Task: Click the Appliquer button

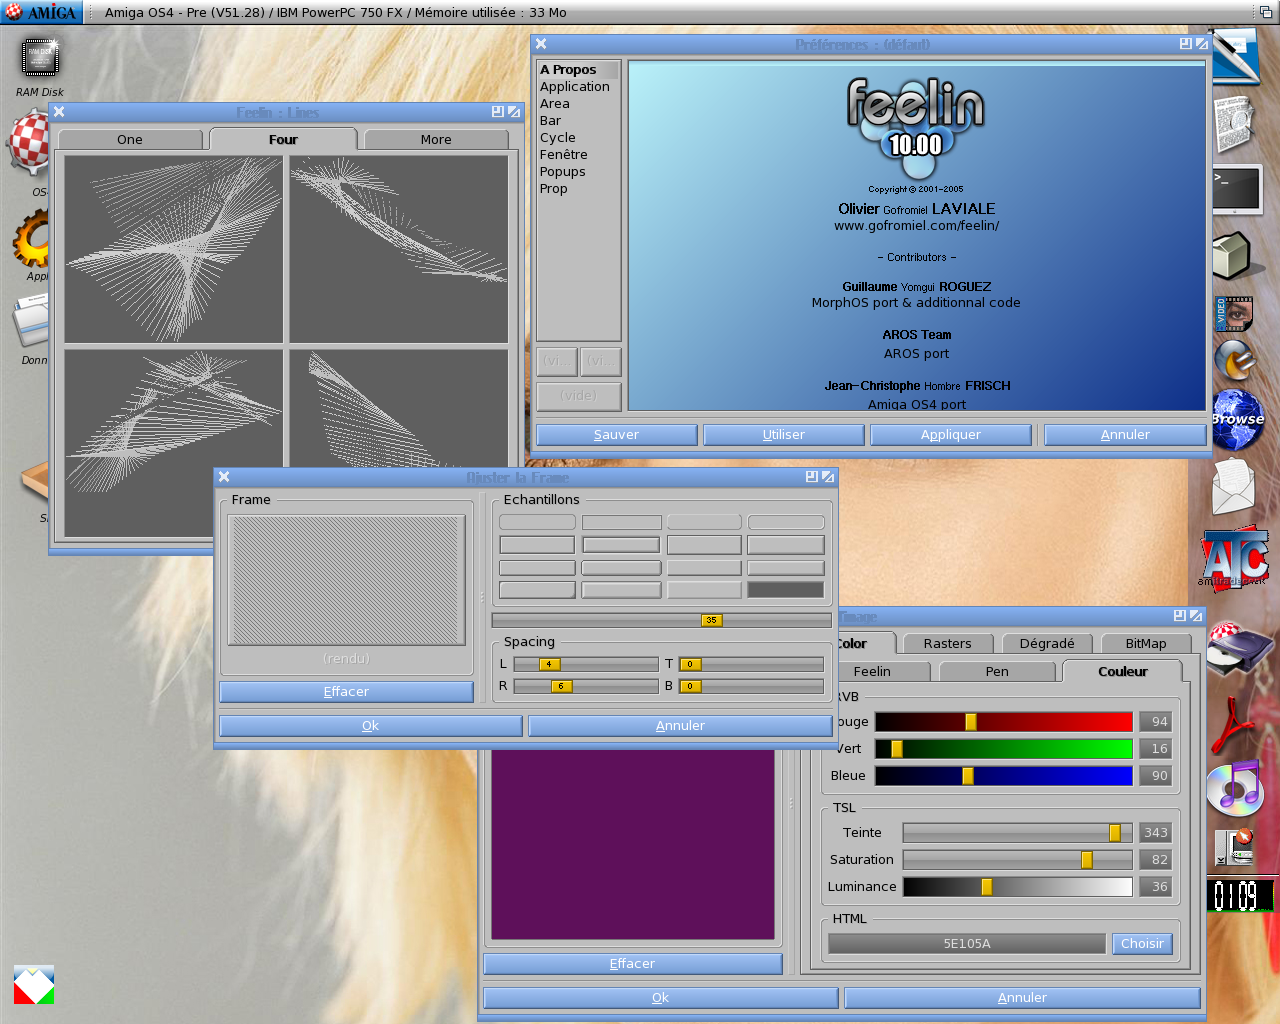Action: coord(951,435)
